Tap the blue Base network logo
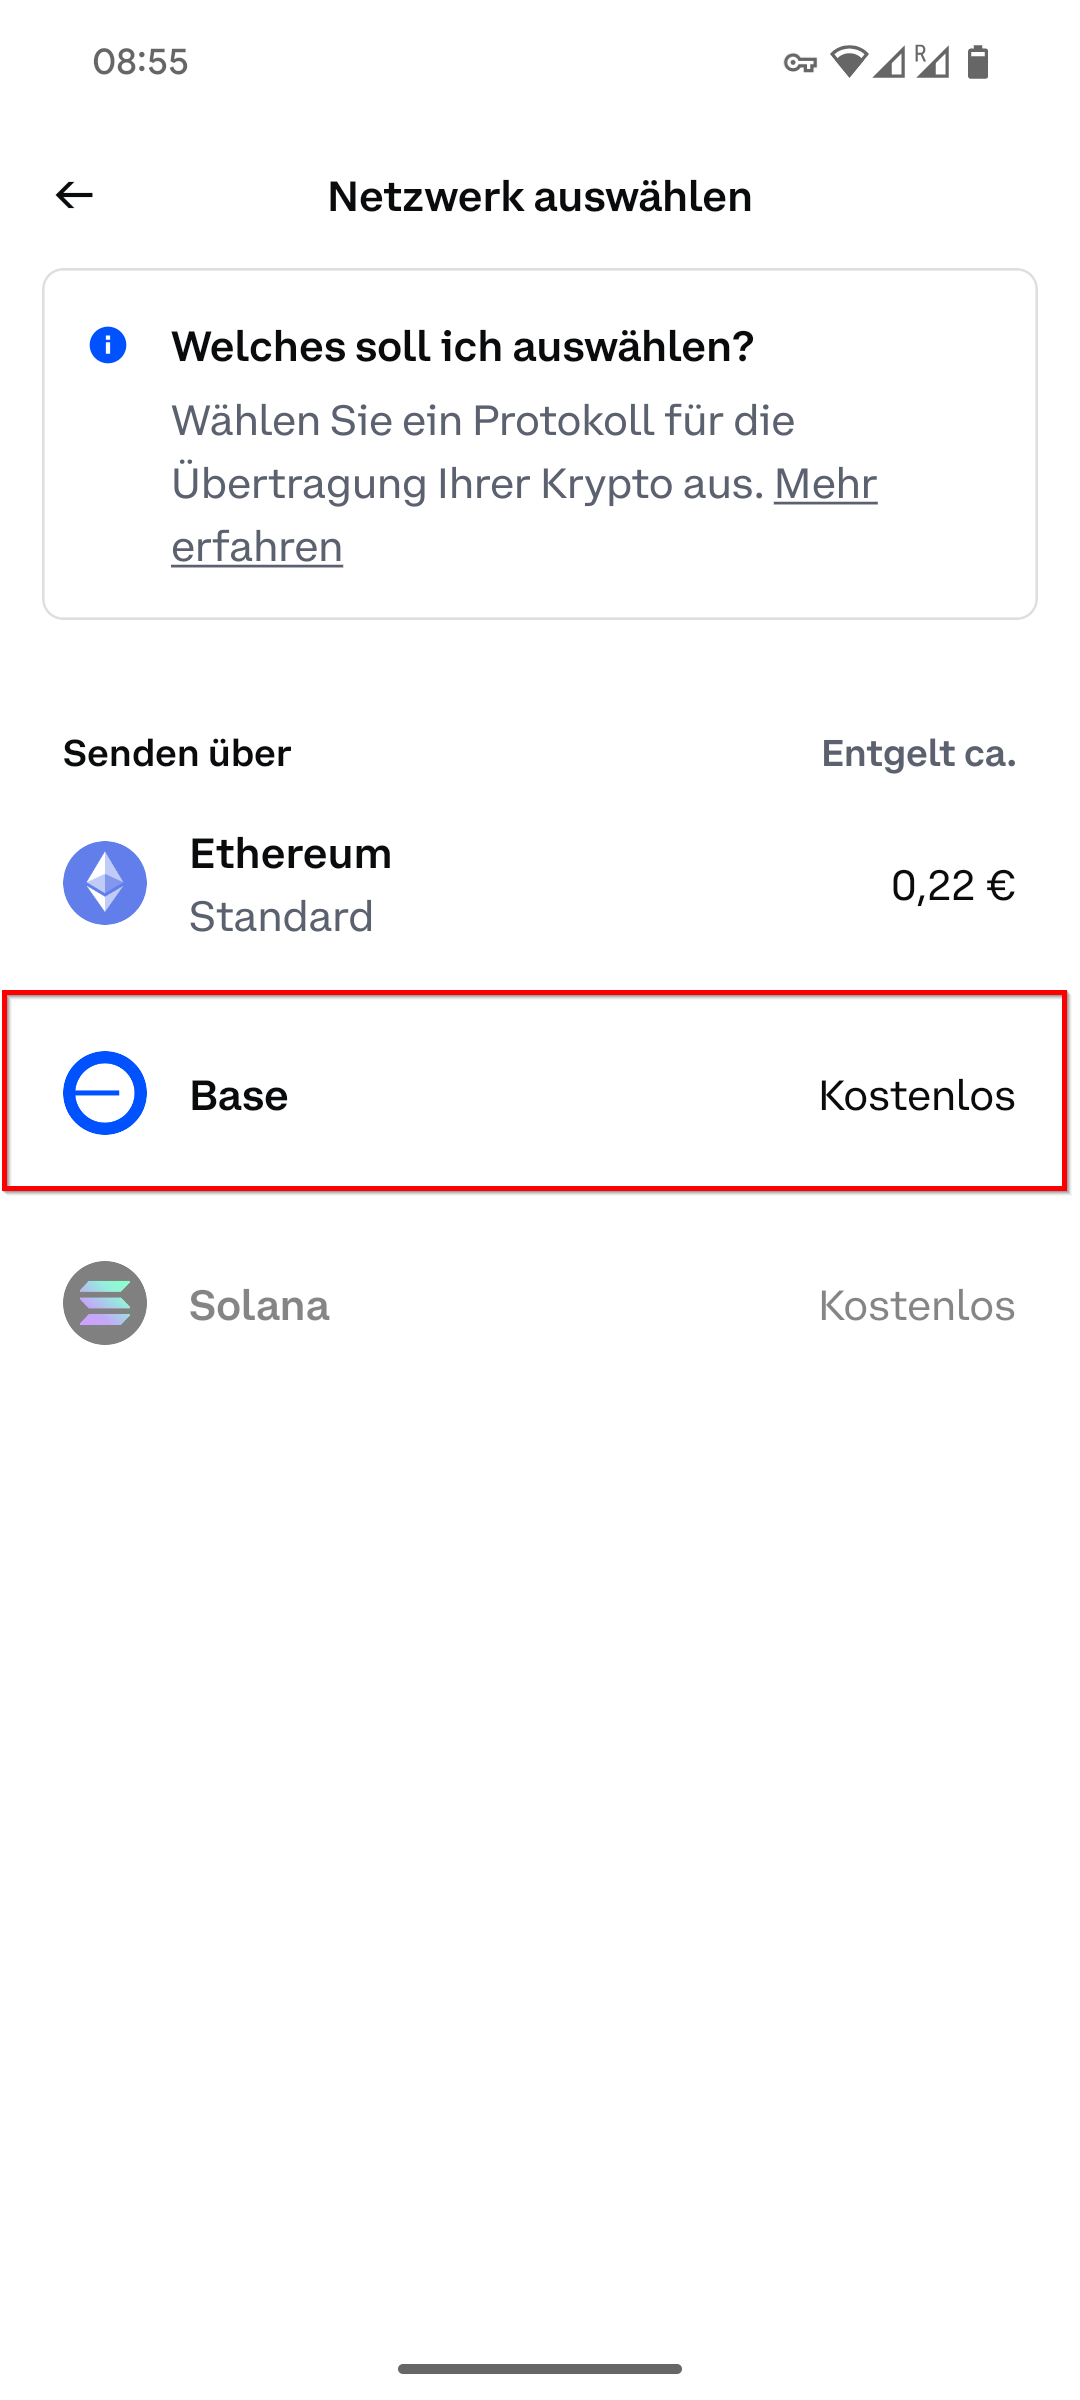This screenshot has width=1080, height=2400. (105, 1093)
